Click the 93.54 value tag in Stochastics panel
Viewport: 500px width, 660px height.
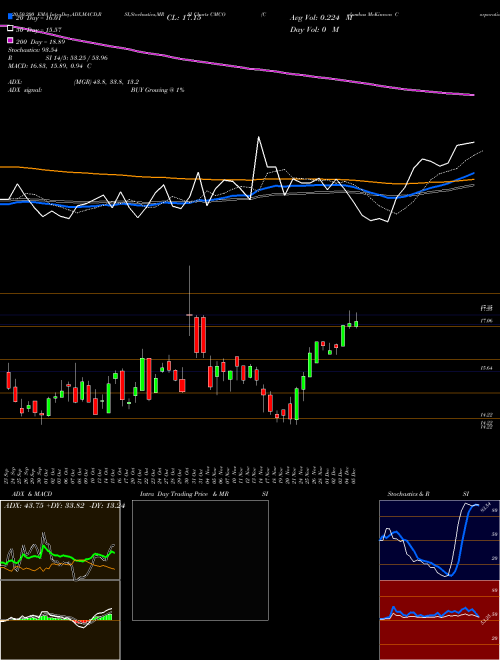(484, 506)
